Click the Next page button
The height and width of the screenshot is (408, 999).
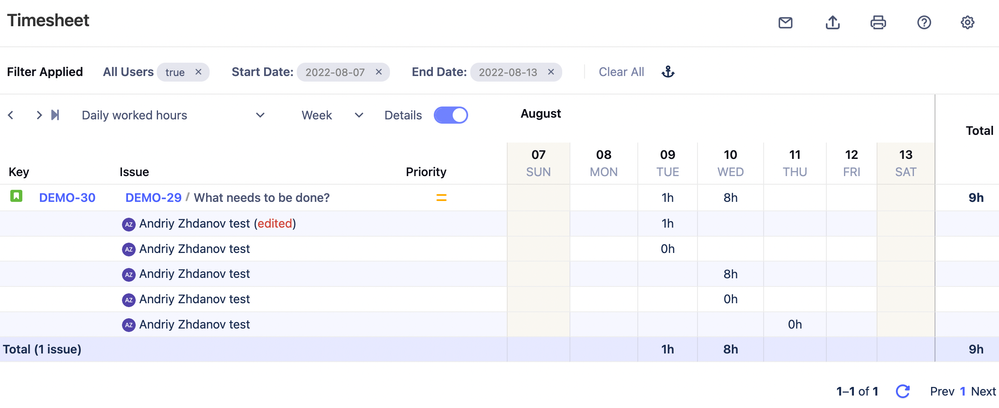(x=983, y=392)
